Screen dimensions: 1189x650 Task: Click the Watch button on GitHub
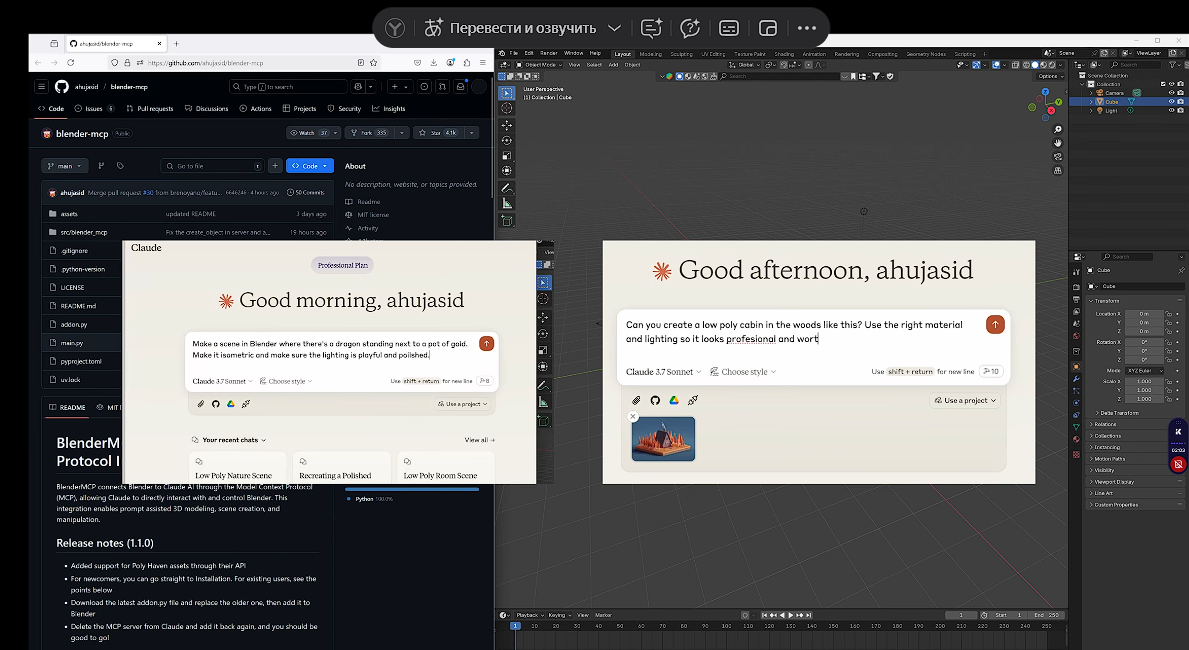click(312, 133)
